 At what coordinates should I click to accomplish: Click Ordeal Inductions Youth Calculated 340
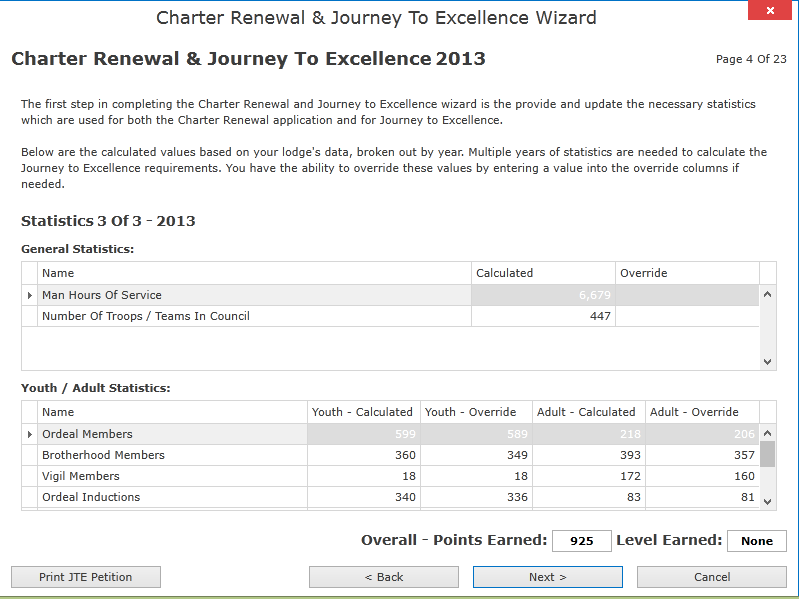click(x=364, y=497)
